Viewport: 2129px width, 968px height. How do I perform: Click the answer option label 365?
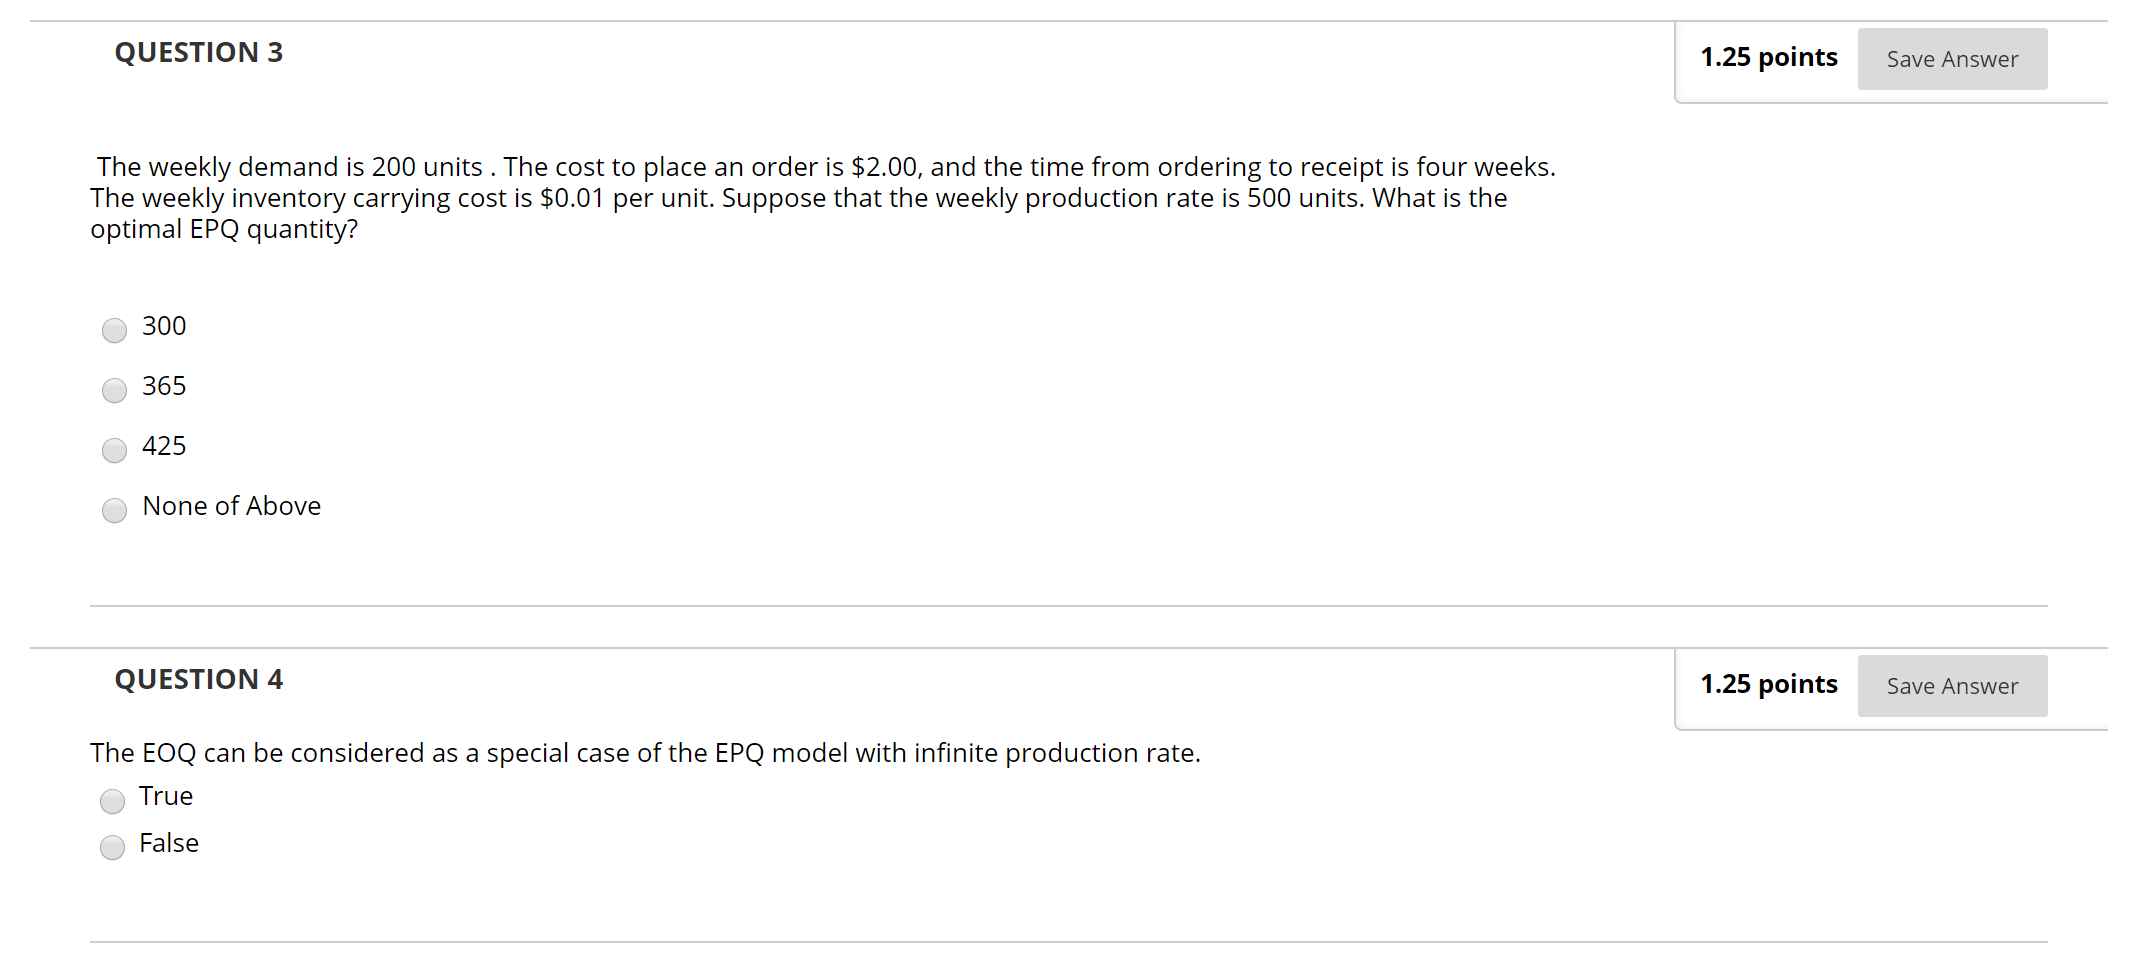click(x=164, y=386)
